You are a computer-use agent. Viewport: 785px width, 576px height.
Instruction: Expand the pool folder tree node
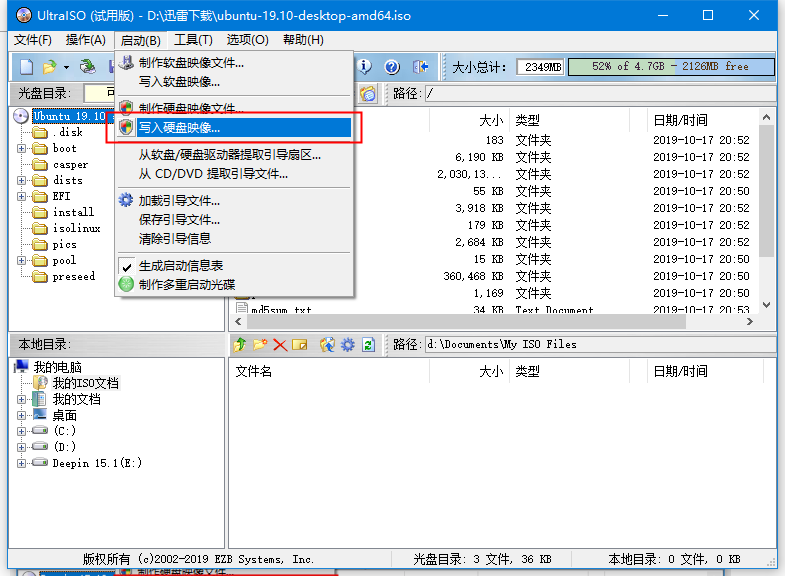(x=22, y=260)
